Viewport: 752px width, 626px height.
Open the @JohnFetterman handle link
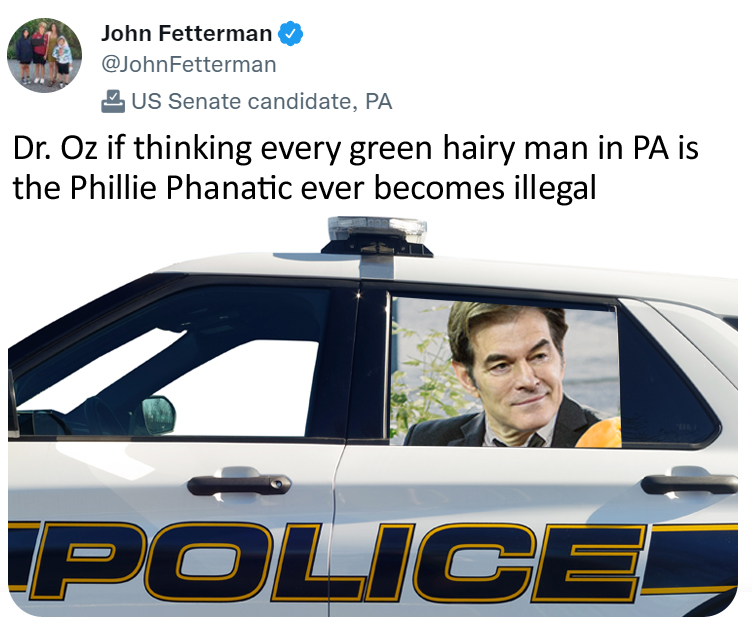(x=188, y=65)
